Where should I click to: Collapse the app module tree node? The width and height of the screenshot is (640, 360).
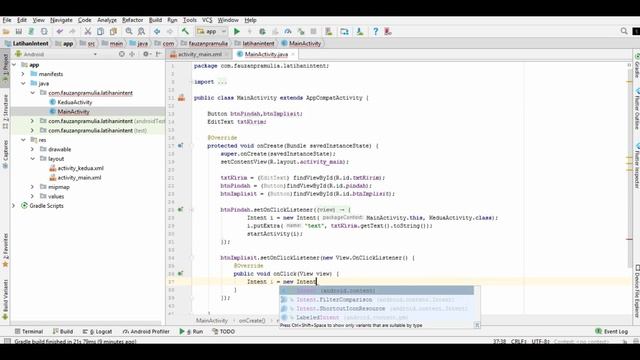coord(14,65)
